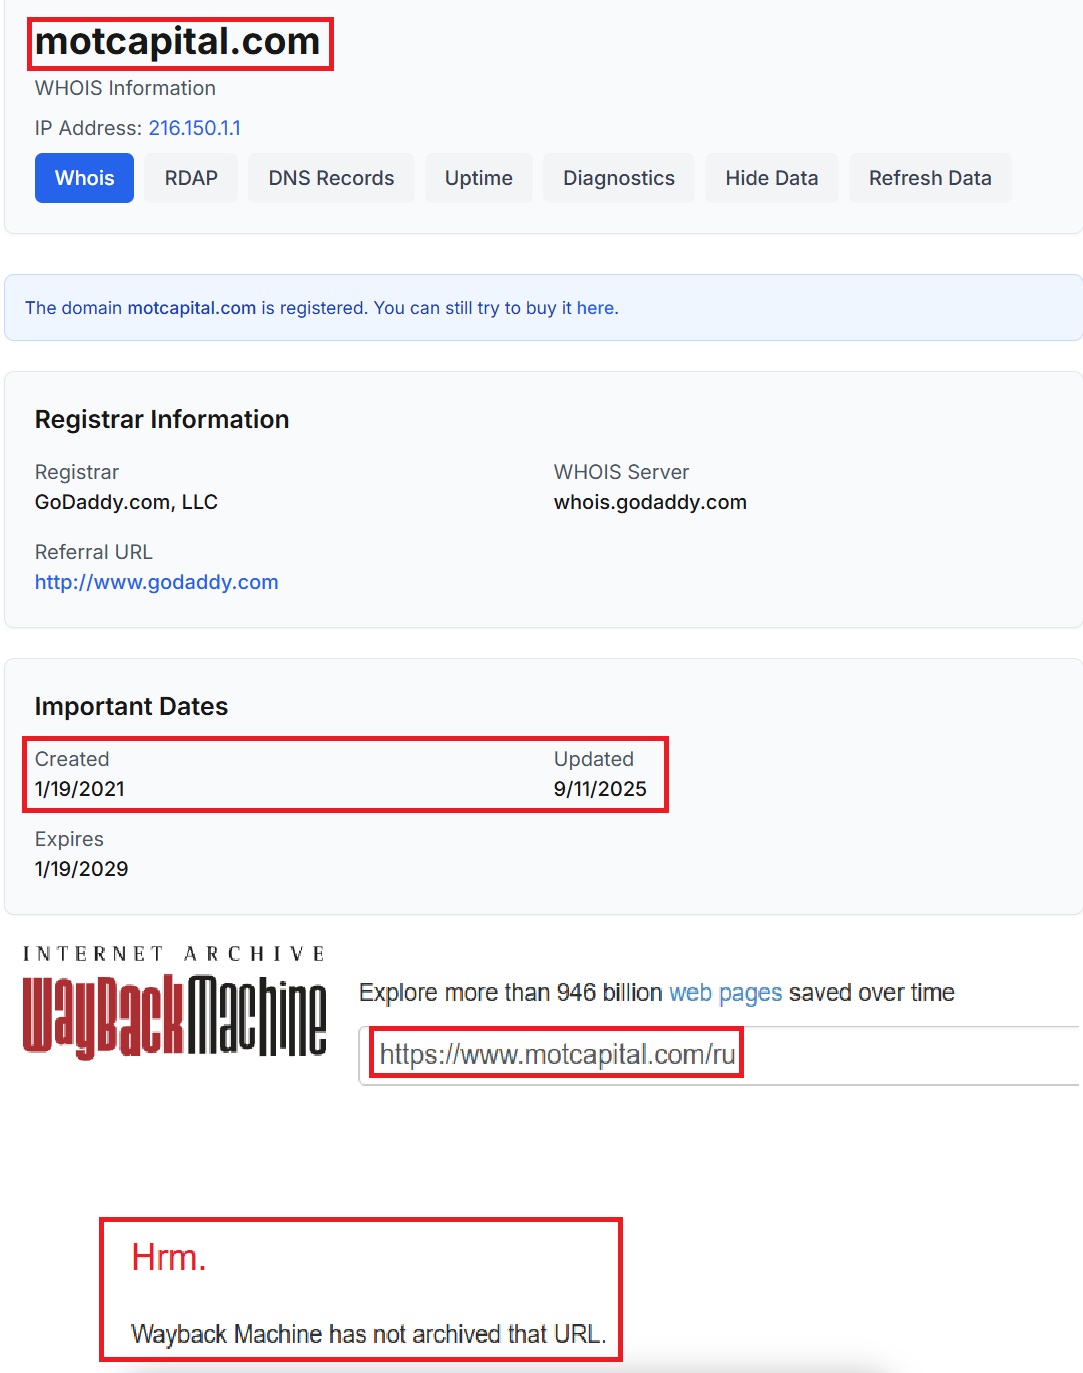Click the Updated date 9/11/2025
This screenshot has height=1373, width=1083.
(600, 789)
